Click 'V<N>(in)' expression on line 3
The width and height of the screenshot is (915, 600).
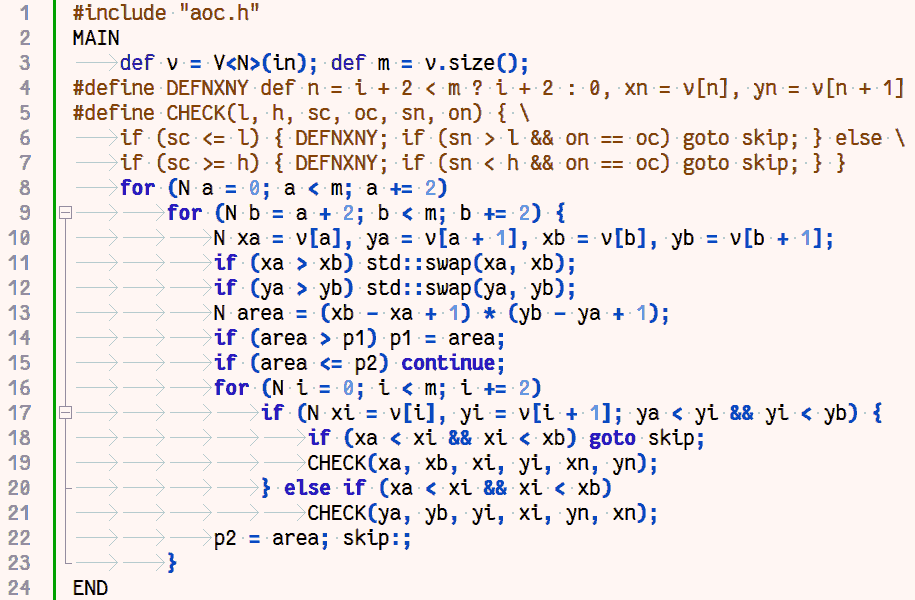(260, 63)
